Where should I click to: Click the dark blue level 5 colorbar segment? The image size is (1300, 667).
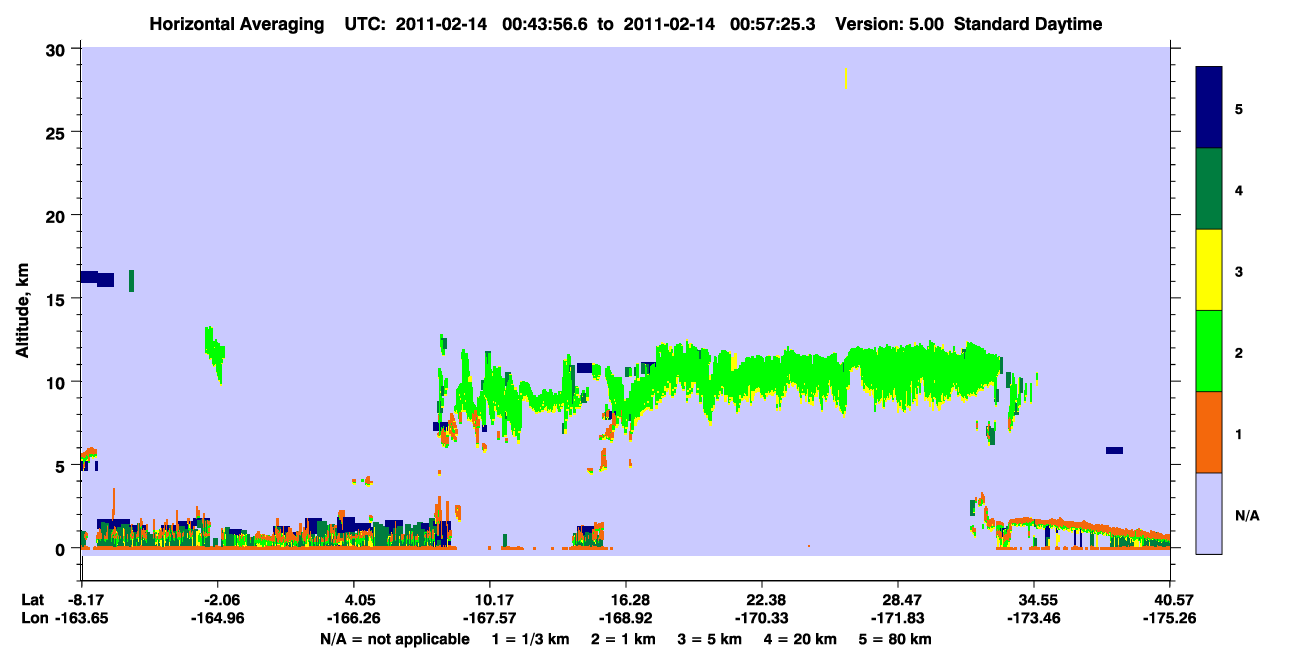(1209, 108)
